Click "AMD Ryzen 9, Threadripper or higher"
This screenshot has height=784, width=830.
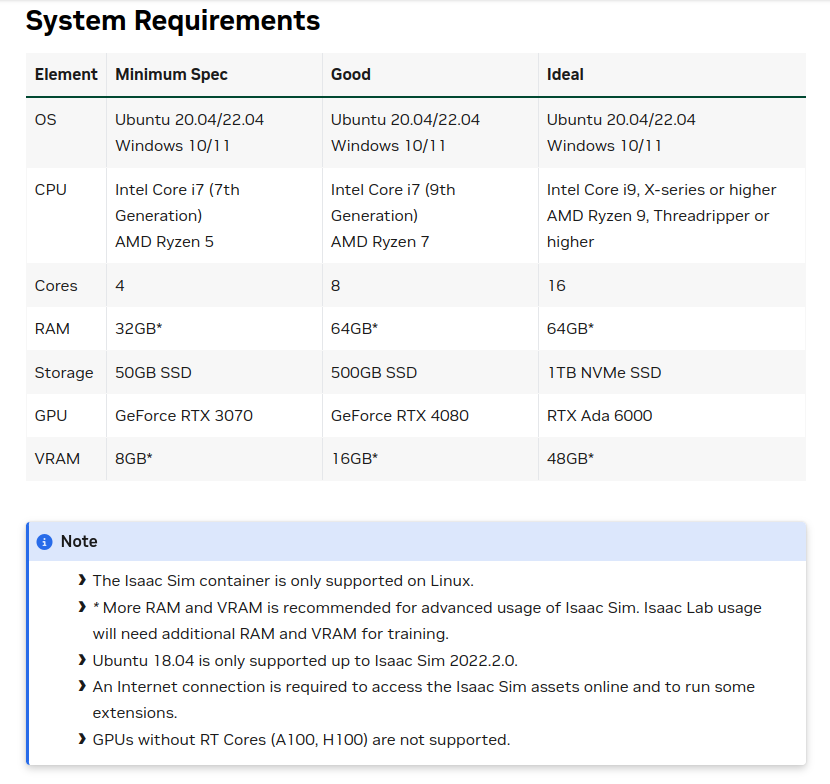[x=658, y=229]
